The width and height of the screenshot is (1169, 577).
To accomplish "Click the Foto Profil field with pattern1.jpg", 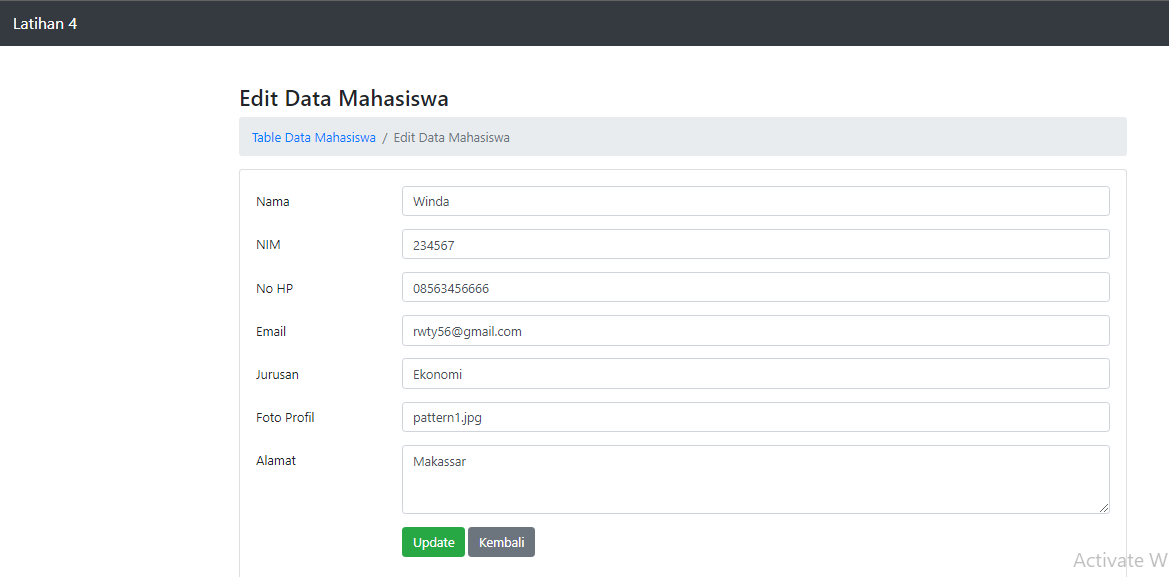I will 755,416.
